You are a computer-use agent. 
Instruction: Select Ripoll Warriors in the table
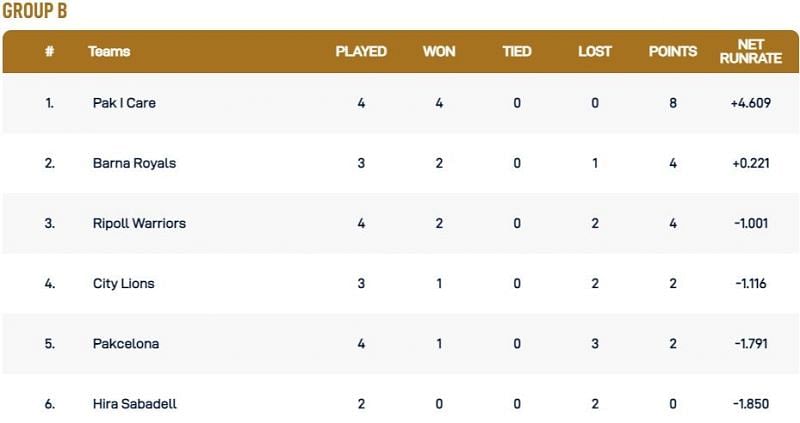139,223
